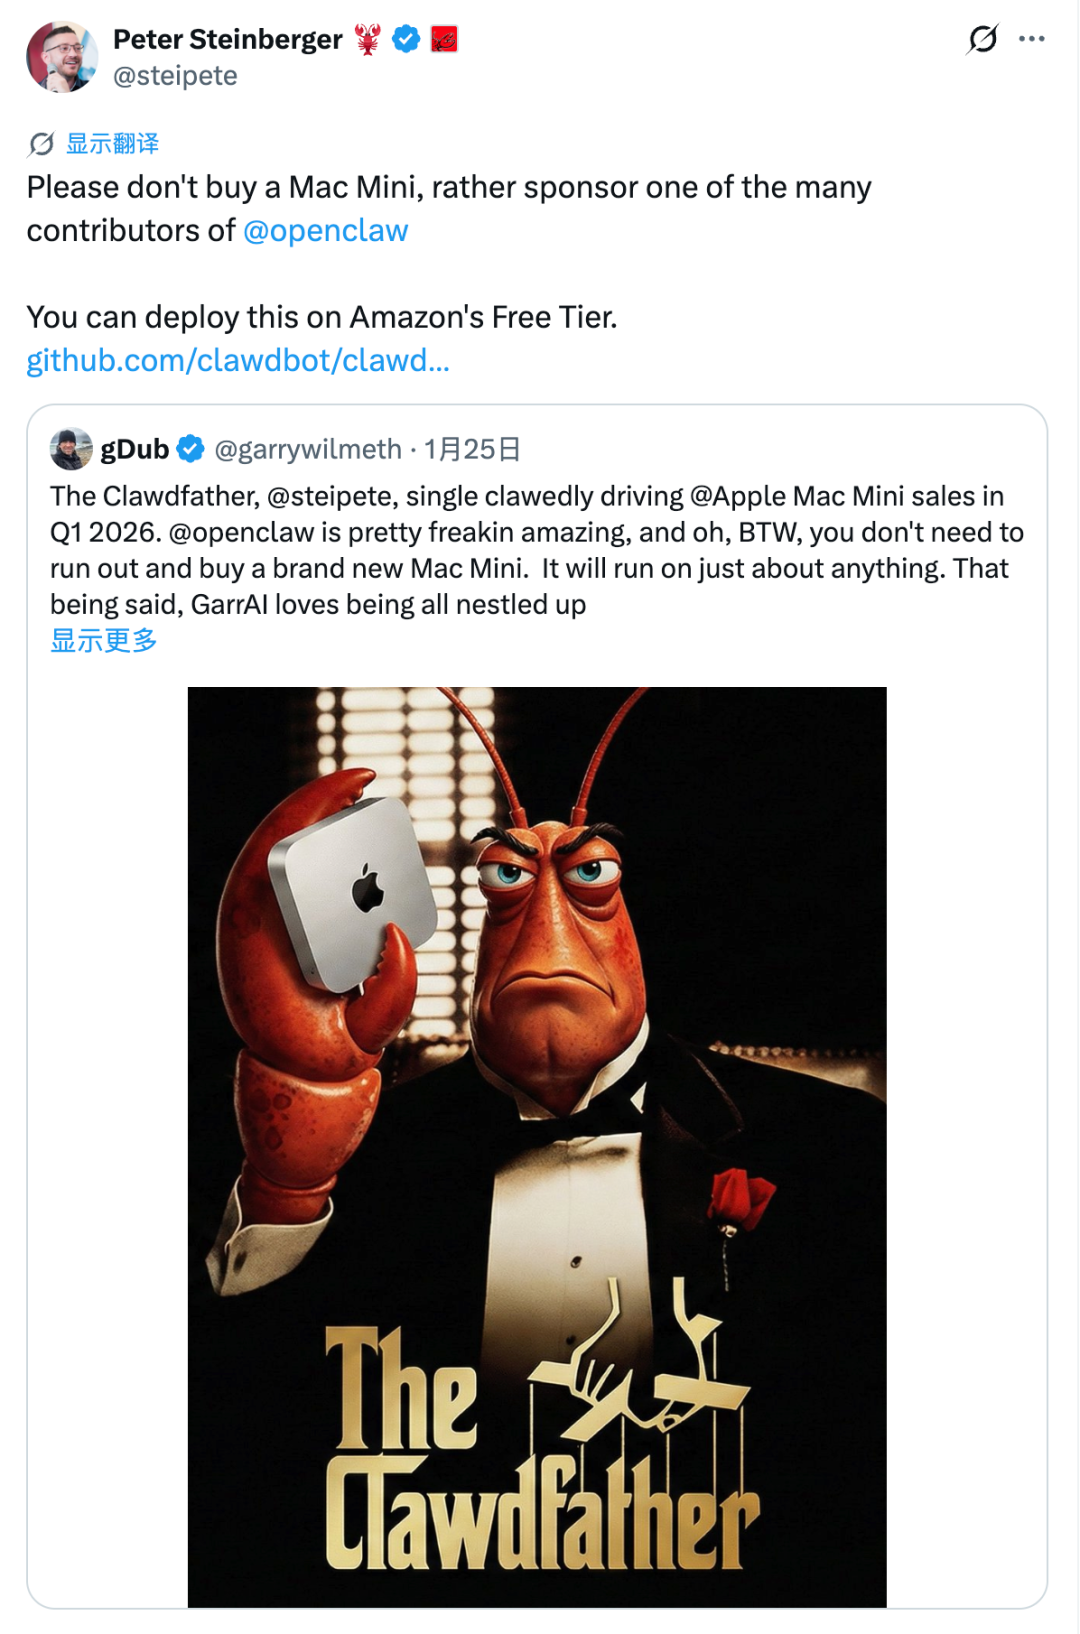Click the Peter Steinberger display name
The image size is (1080, 1634).
(x=228, y=39)
